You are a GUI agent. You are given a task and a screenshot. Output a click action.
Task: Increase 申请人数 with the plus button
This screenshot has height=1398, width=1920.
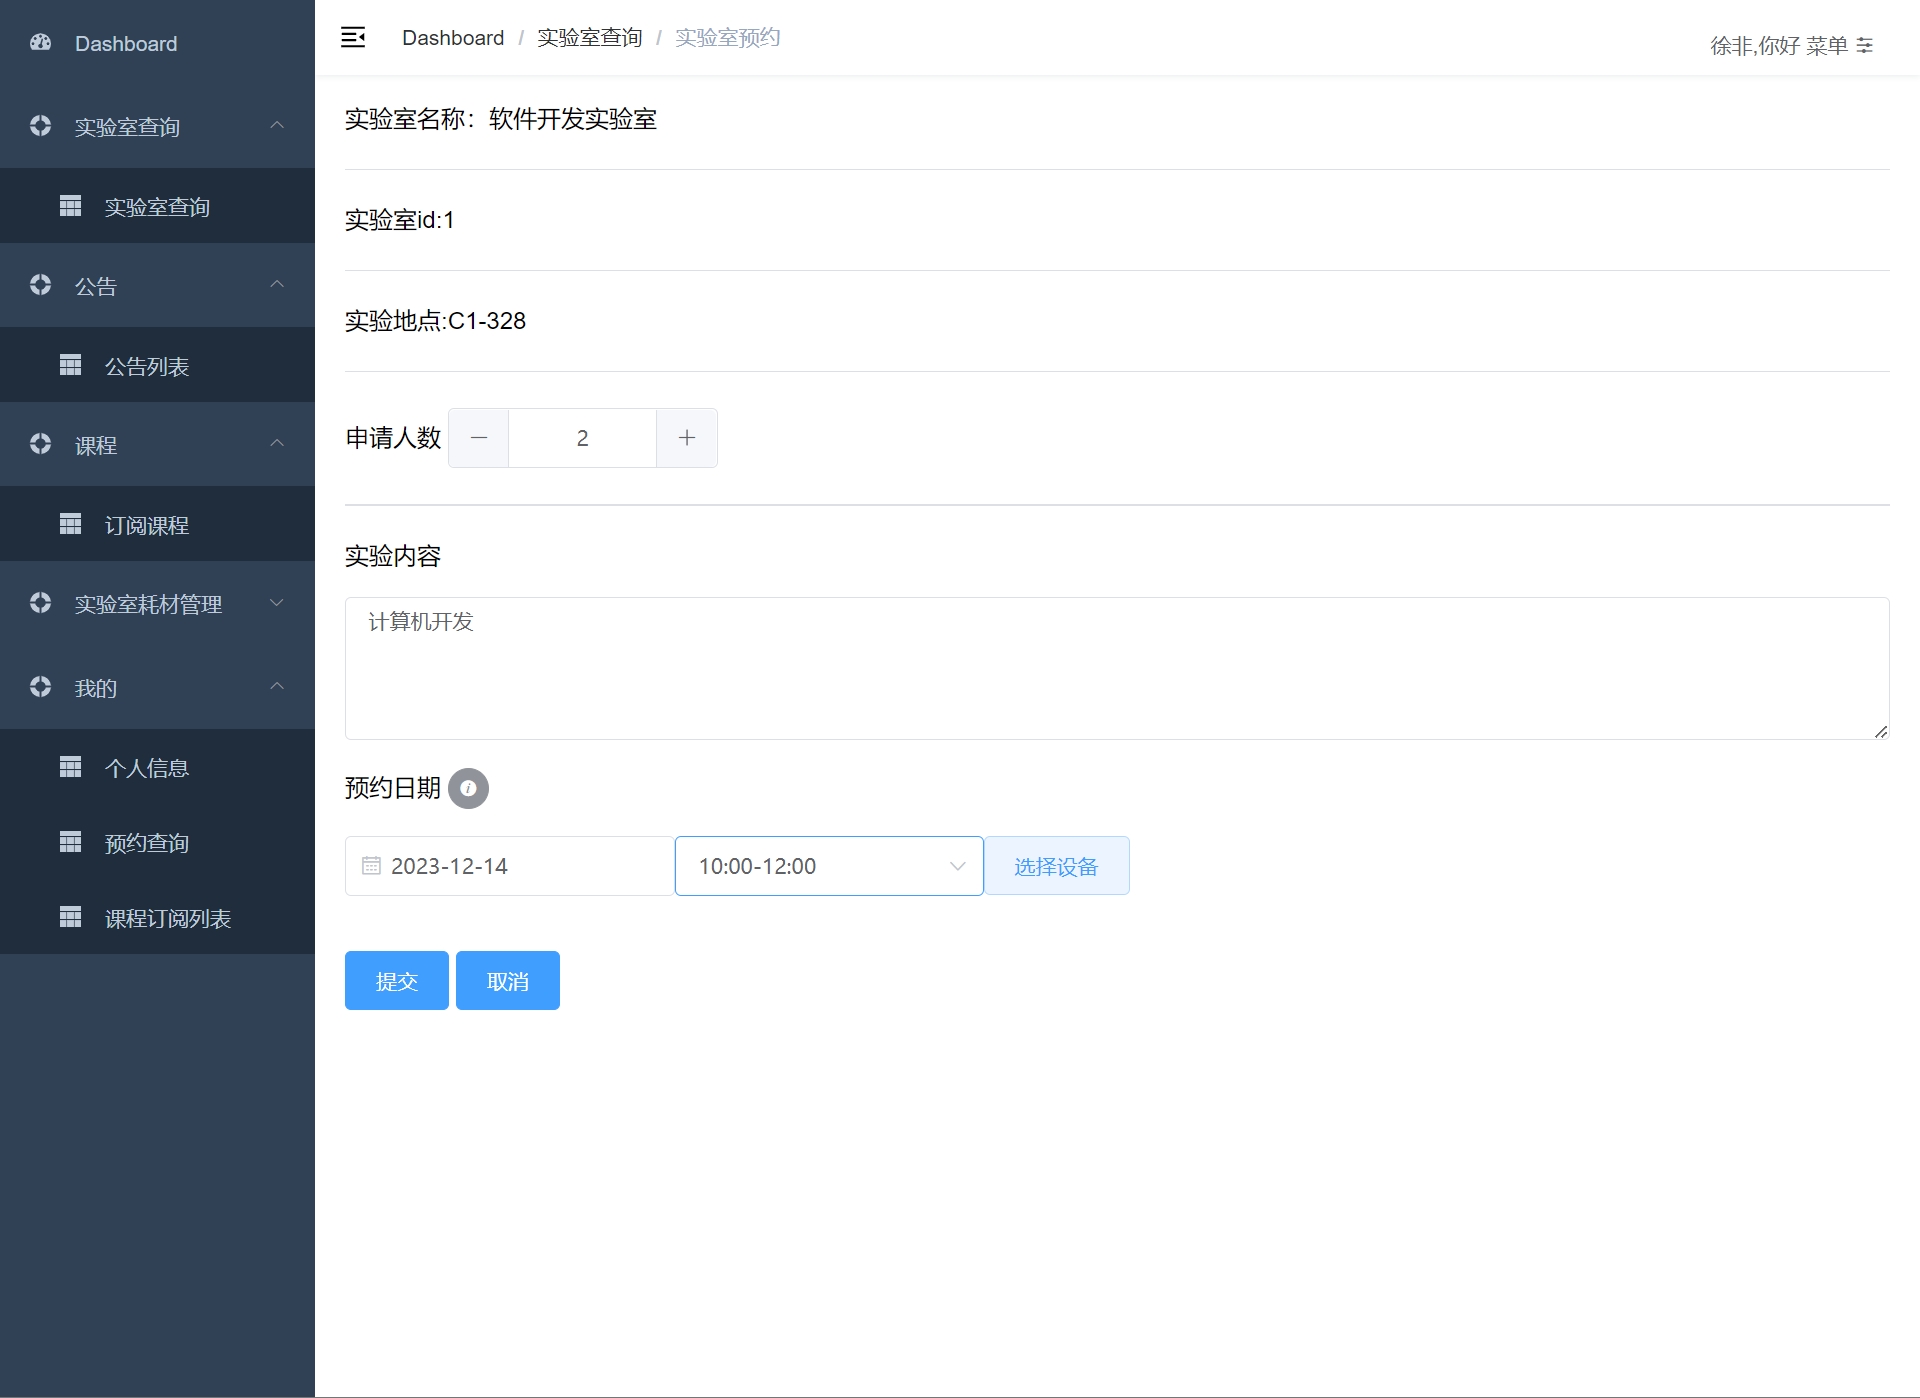(687, 438)
